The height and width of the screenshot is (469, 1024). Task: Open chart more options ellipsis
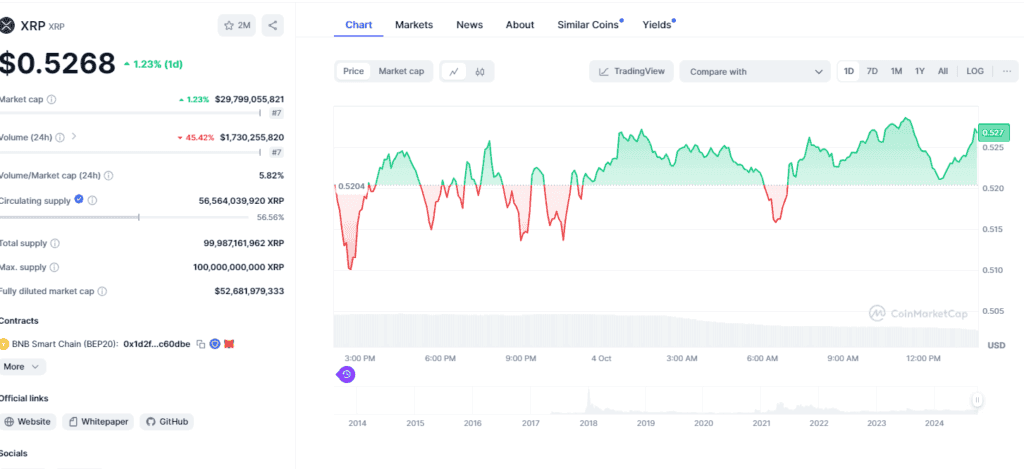click(1006, 71)
